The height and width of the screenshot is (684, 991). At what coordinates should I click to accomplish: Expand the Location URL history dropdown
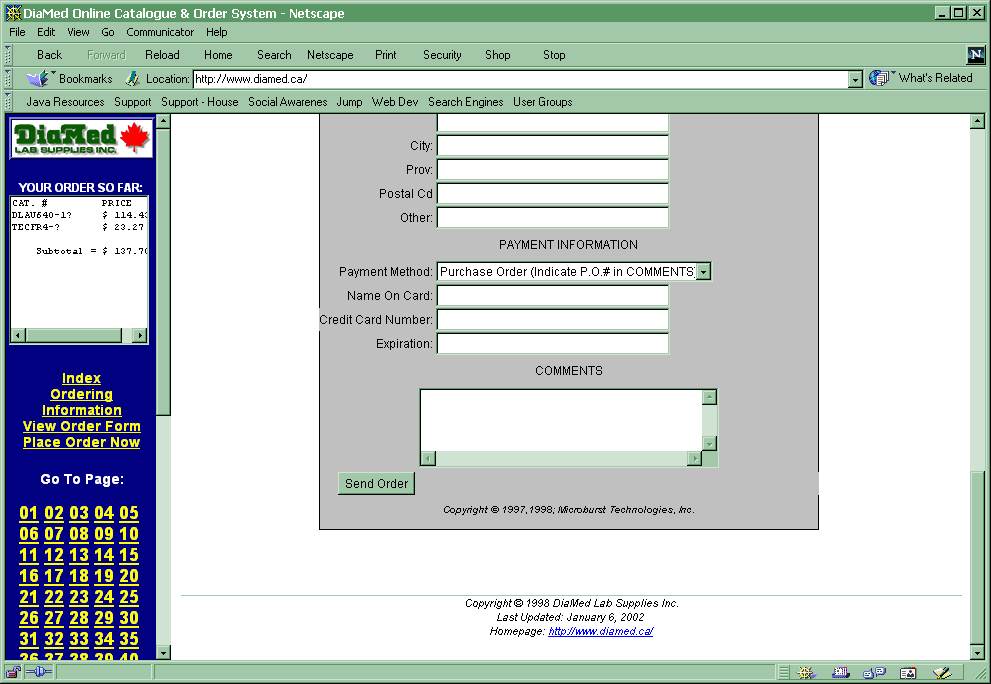(855, 79)
